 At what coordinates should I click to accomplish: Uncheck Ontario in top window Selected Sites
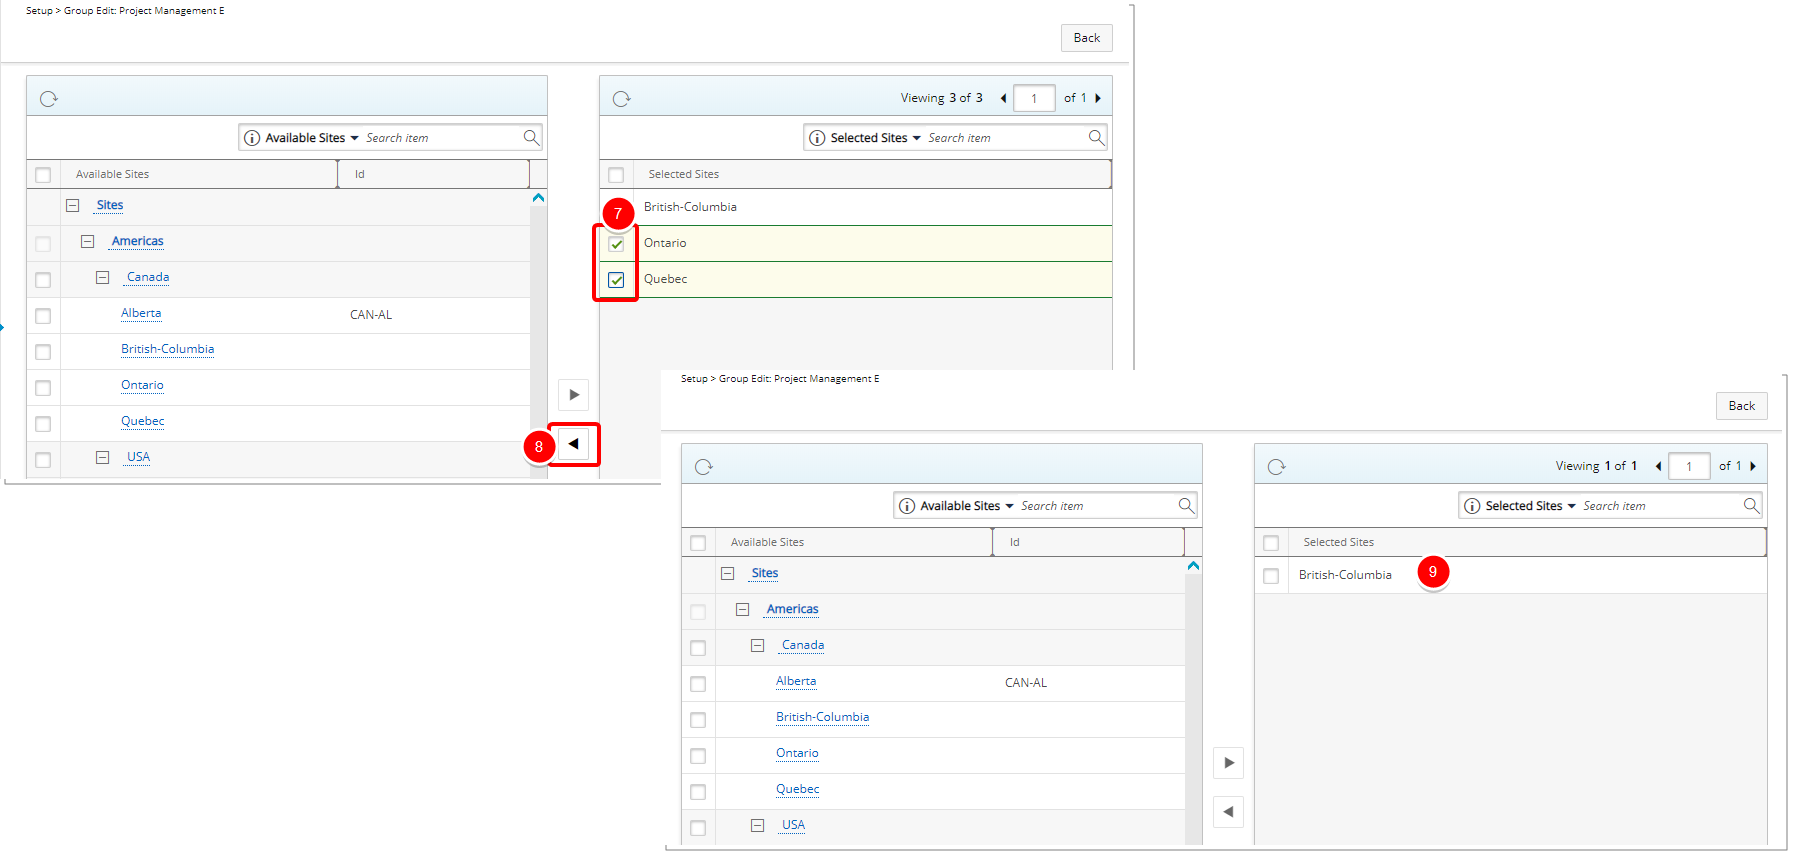(616, 244)
